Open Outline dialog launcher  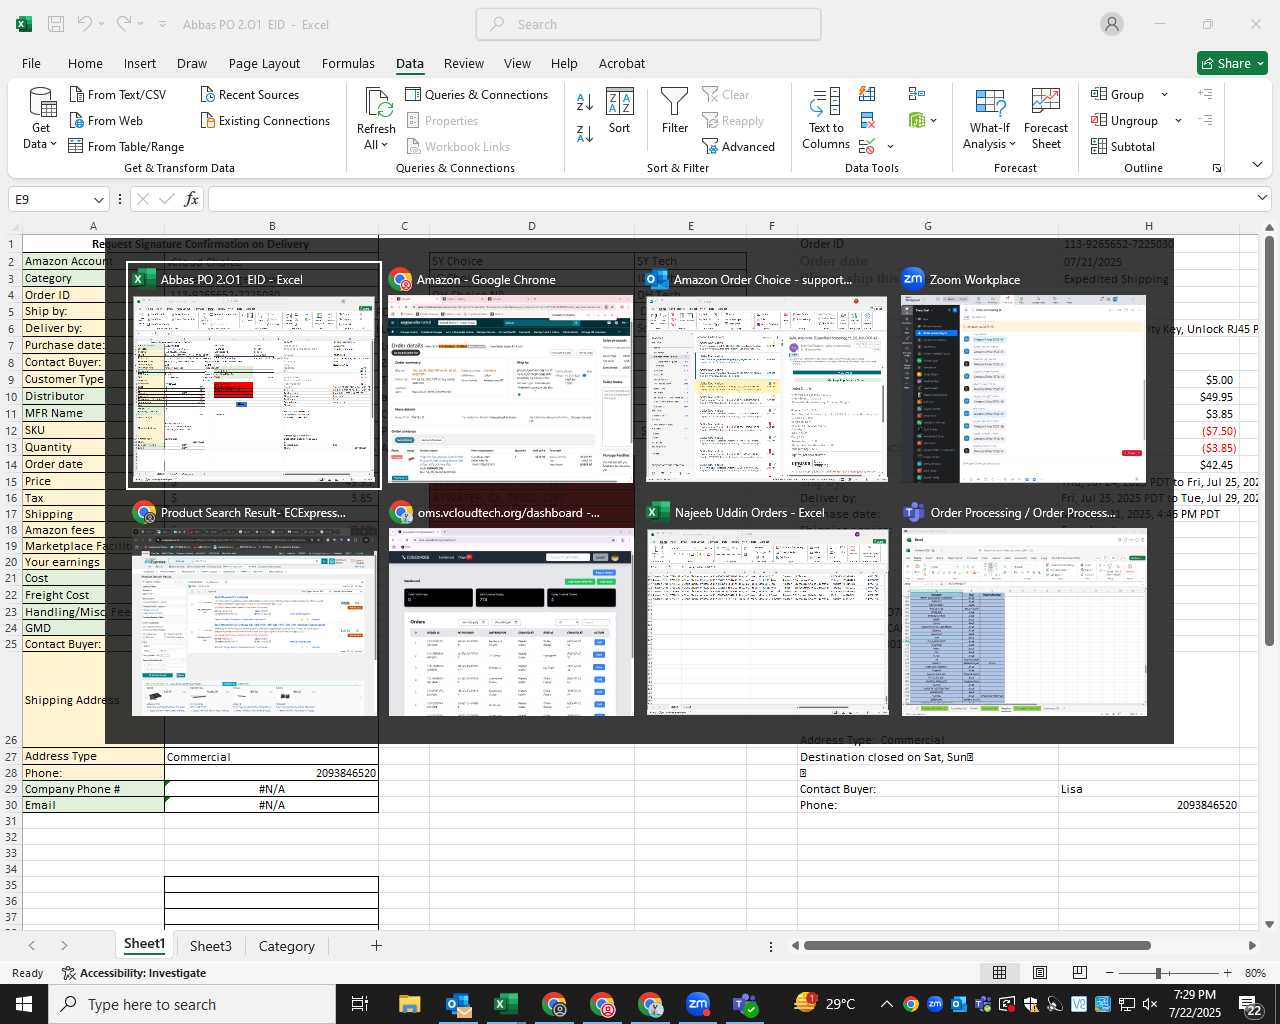(x=1217, y=168)
